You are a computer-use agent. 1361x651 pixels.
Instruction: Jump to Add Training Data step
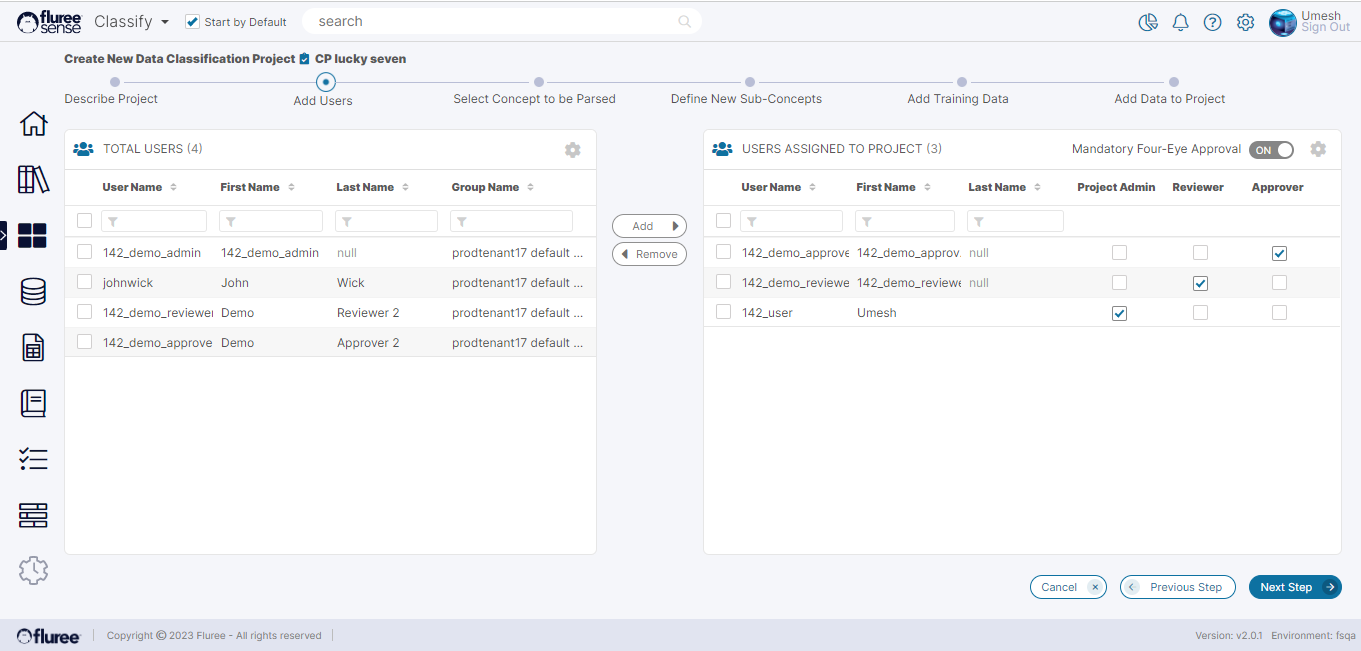click(x=961, y=83)
